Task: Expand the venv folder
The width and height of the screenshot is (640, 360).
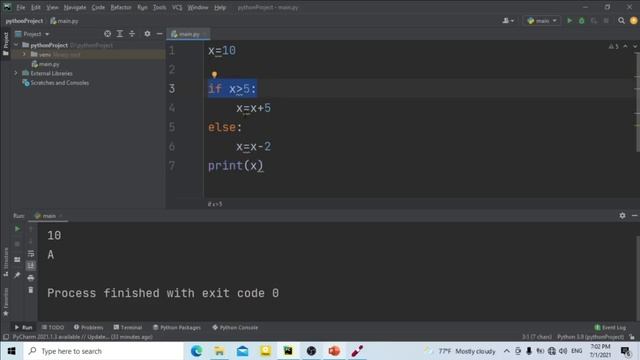Action: tap(24, 54)
